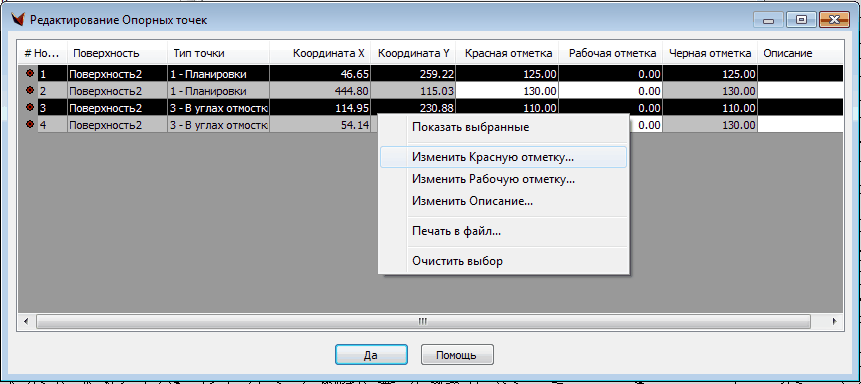Click the horizontal scrollbar thumb

[x=423, y=321]
